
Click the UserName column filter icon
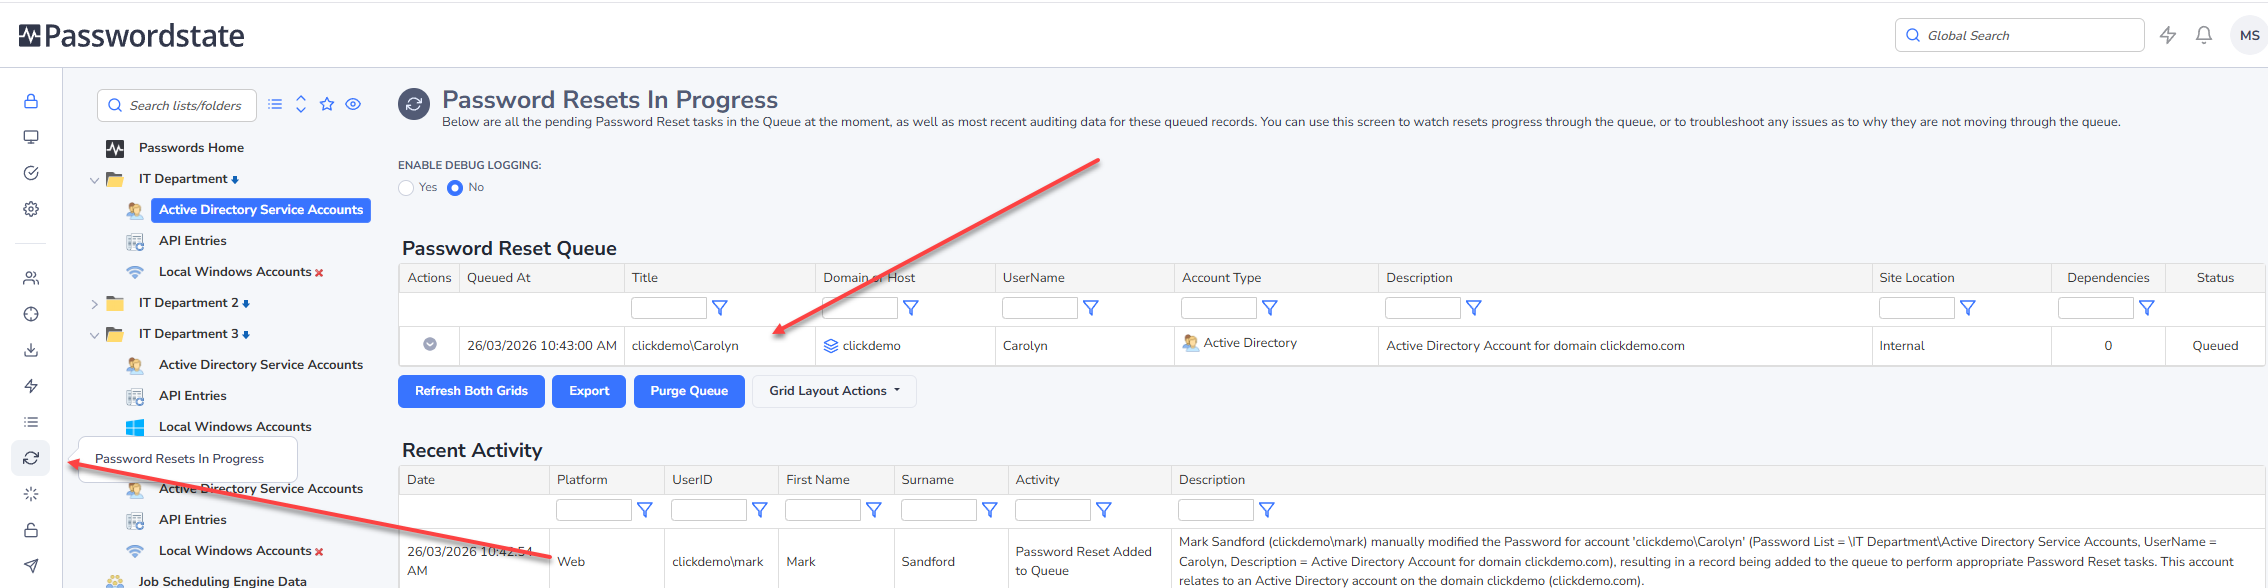tap(1091, 308)
